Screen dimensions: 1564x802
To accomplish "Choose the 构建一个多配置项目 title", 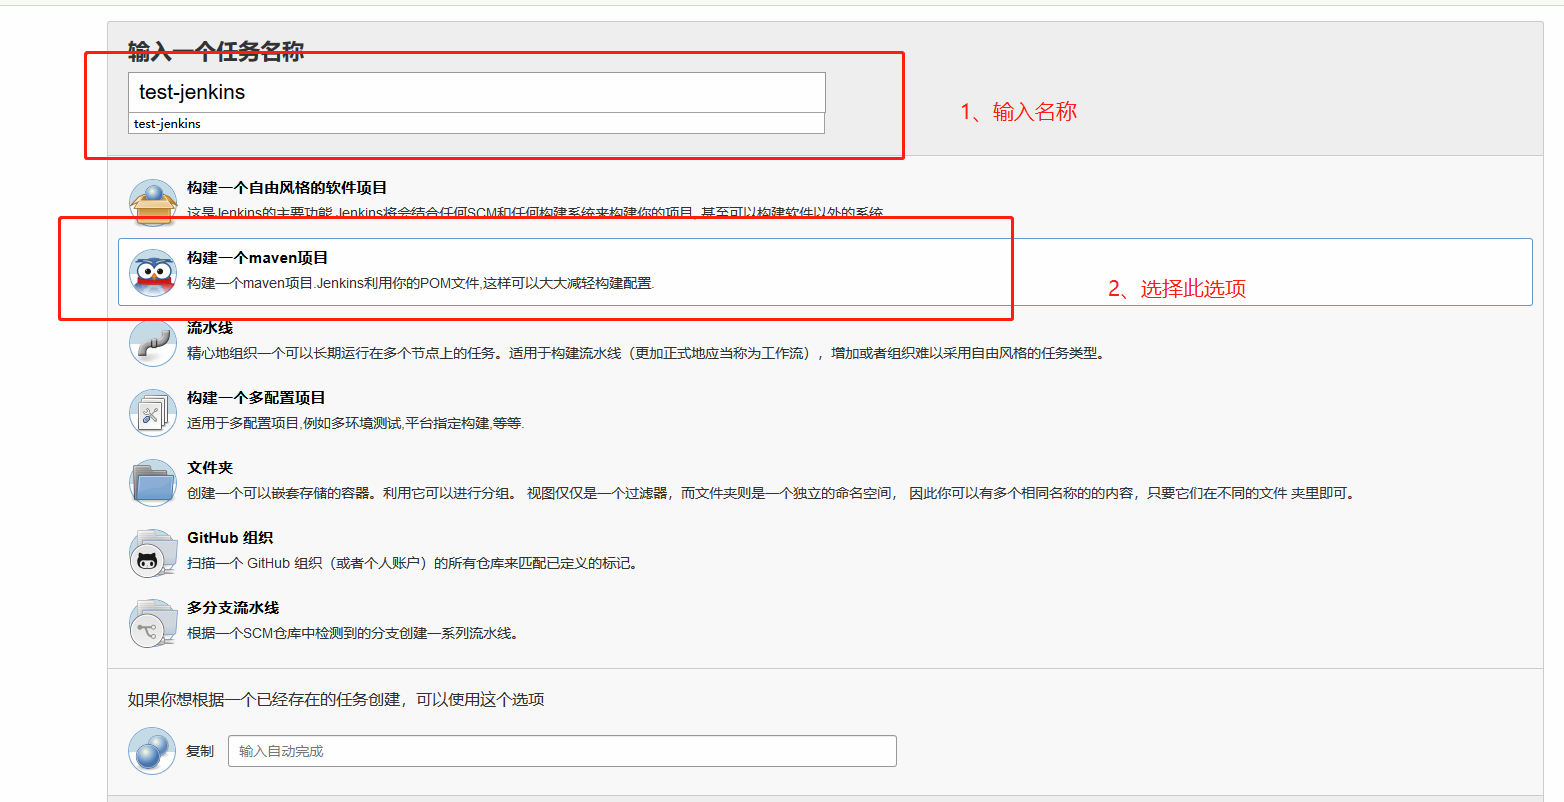I will 256,398.
